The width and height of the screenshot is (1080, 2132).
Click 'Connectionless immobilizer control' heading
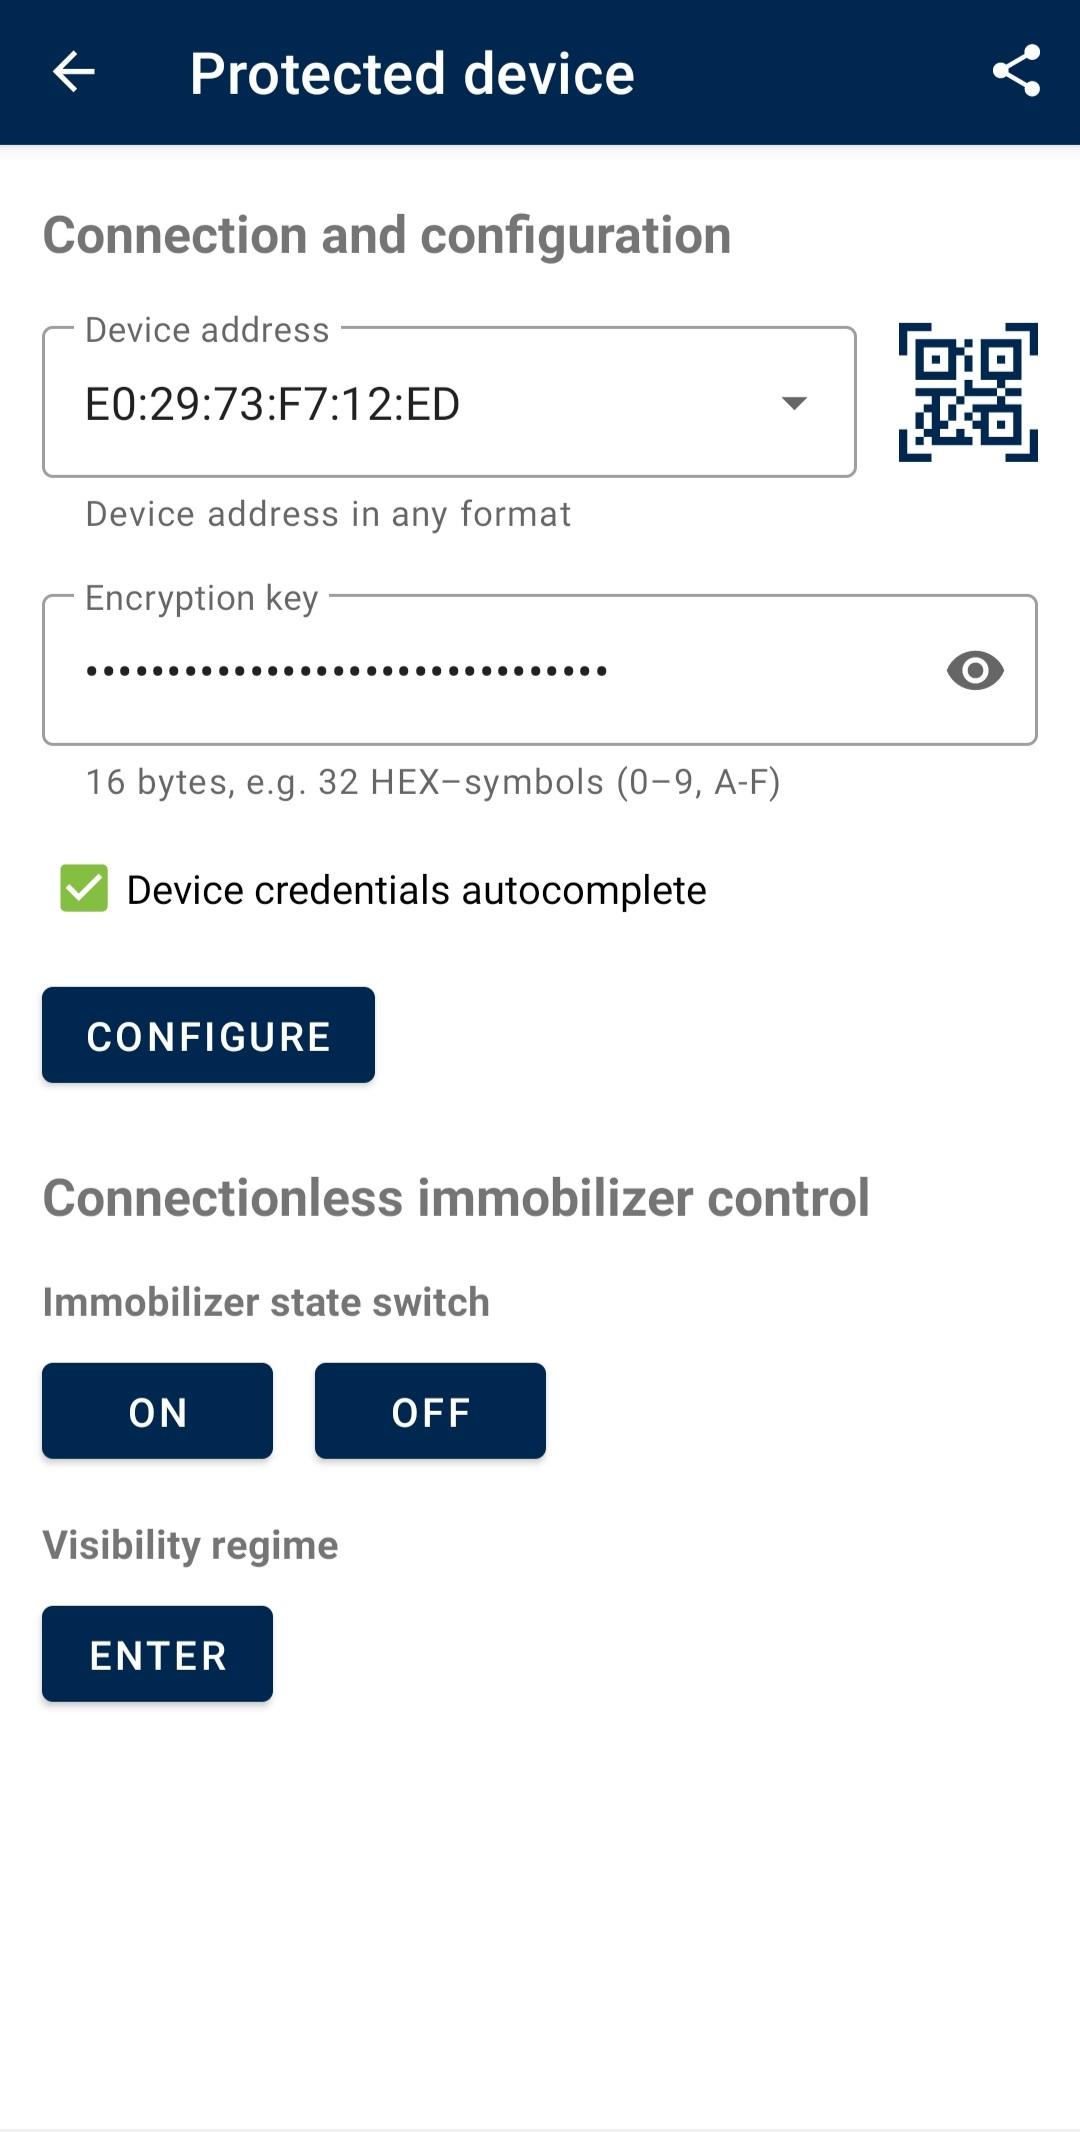[456, 1198]
